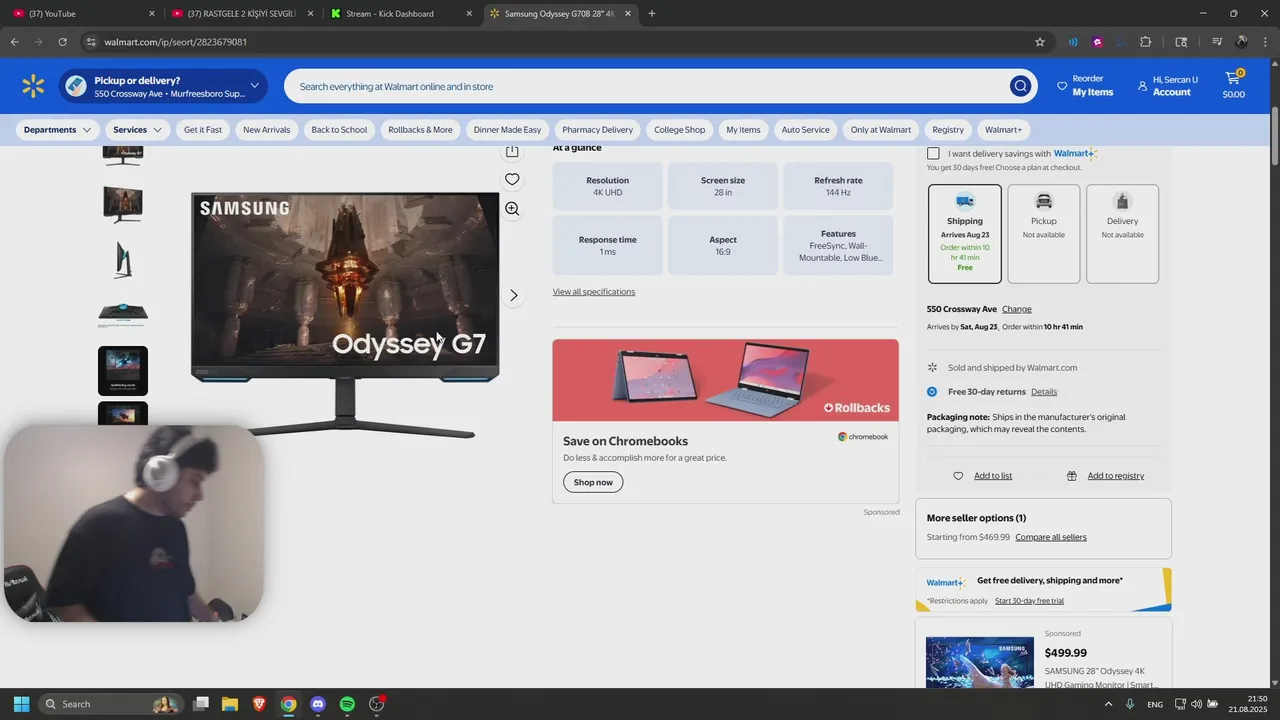Switch to the RASTGELE 2 KİŞİYİ tab
Image resolution: width=1280 pixels, height=720 pixels.
242,14
